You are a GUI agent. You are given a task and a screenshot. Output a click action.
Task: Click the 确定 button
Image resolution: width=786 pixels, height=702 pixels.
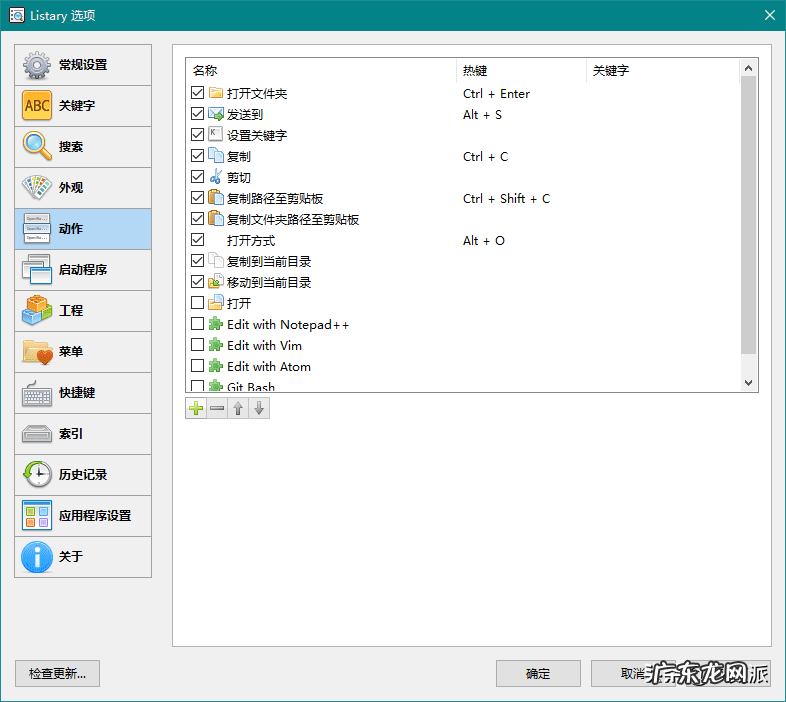tap(538, 673)
